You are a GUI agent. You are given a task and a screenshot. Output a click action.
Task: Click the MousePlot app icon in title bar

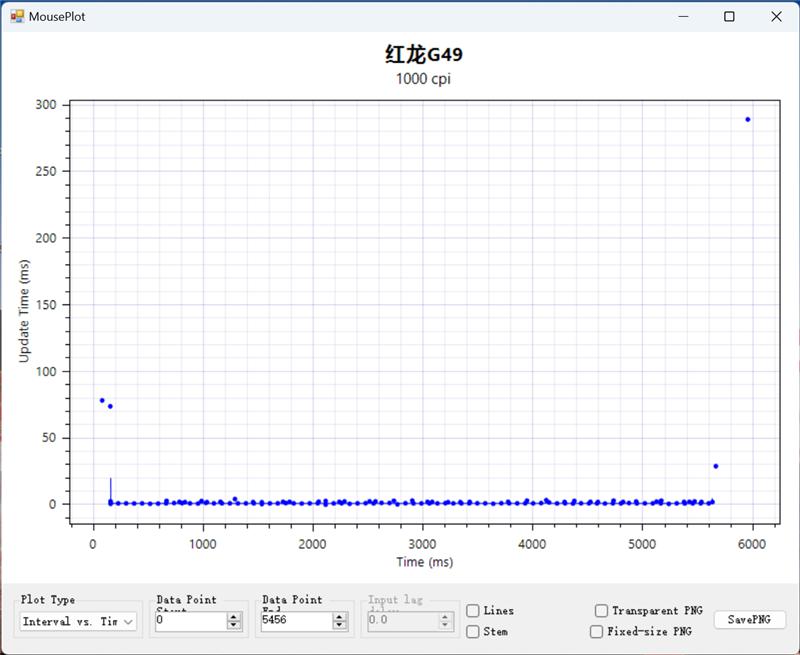click(17, 16)
